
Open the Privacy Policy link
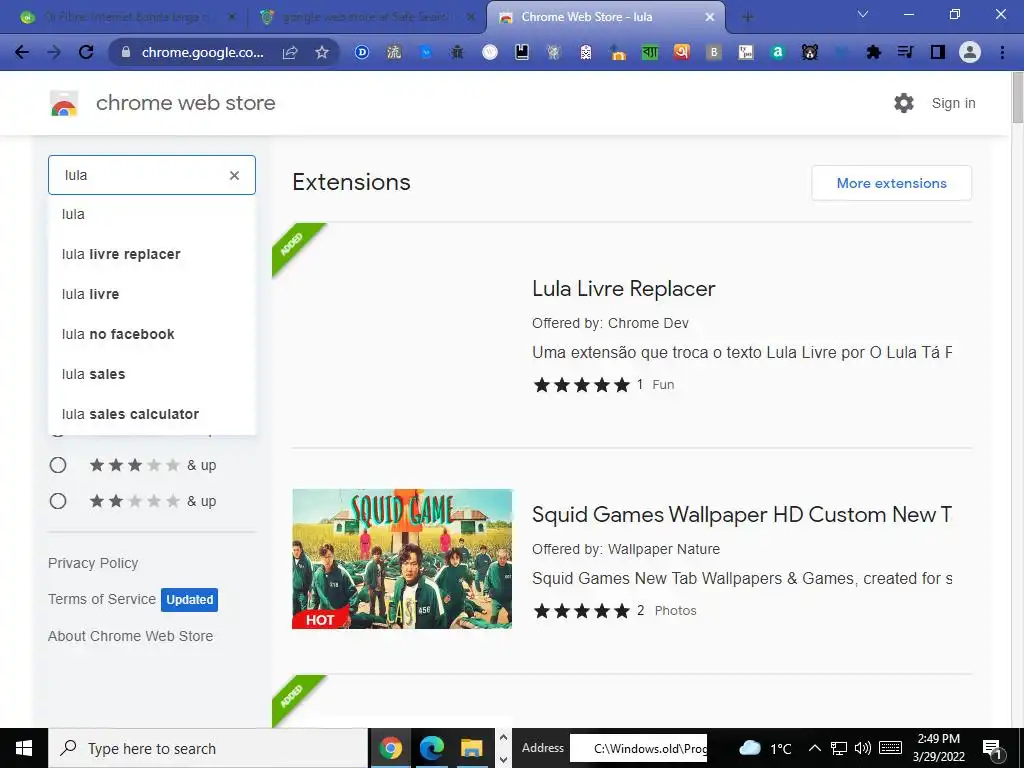pyautogui.click(x=93, y=563)
